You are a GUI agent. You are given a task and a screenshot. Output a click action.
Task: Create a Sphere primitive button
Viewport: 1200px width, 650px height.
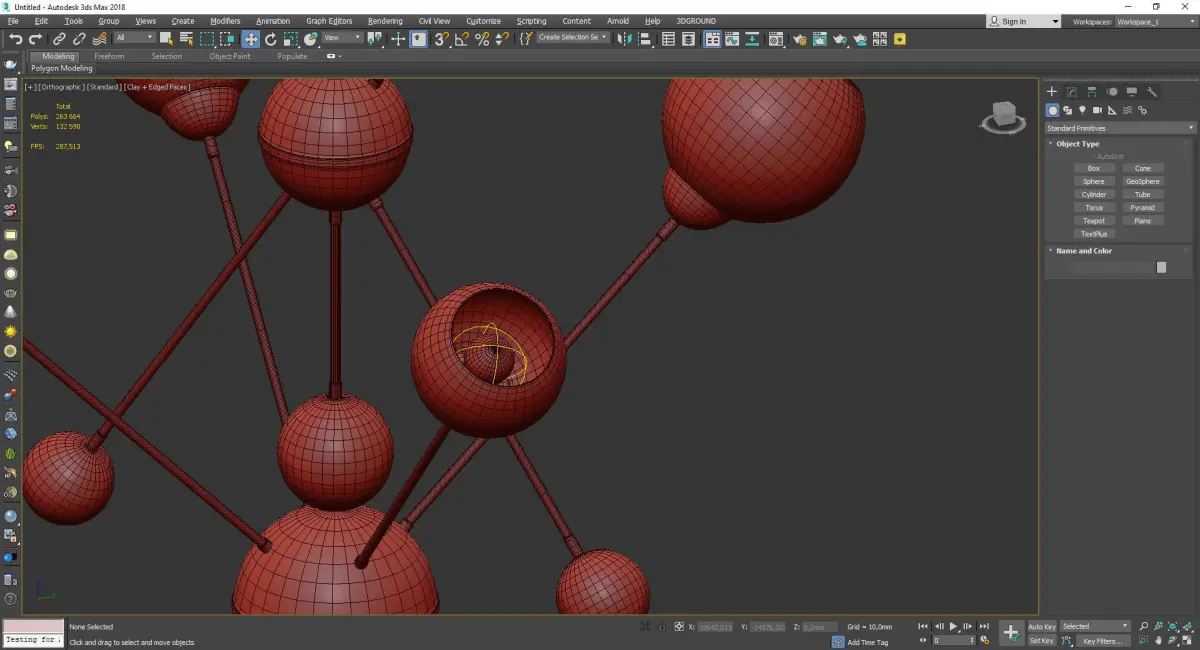click(1094, 181)
